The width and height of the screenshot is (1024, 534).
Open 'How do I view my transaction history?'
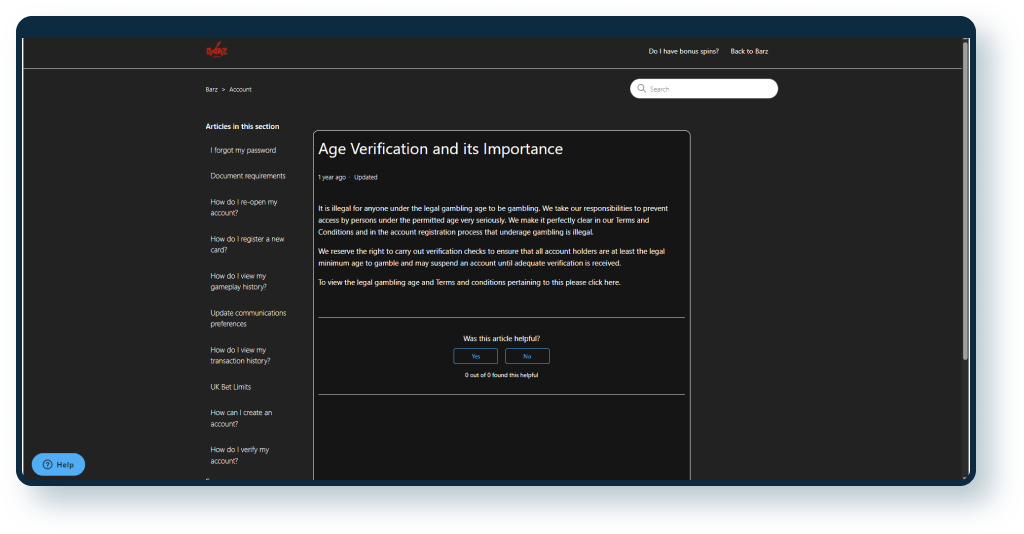click(x=240, y=355)
